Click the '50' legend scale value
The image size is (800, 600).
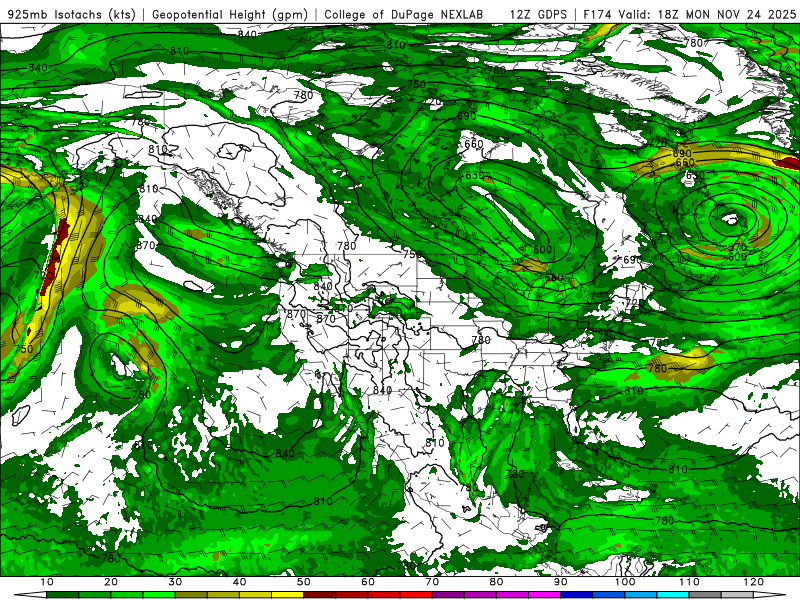coord(304,582)
